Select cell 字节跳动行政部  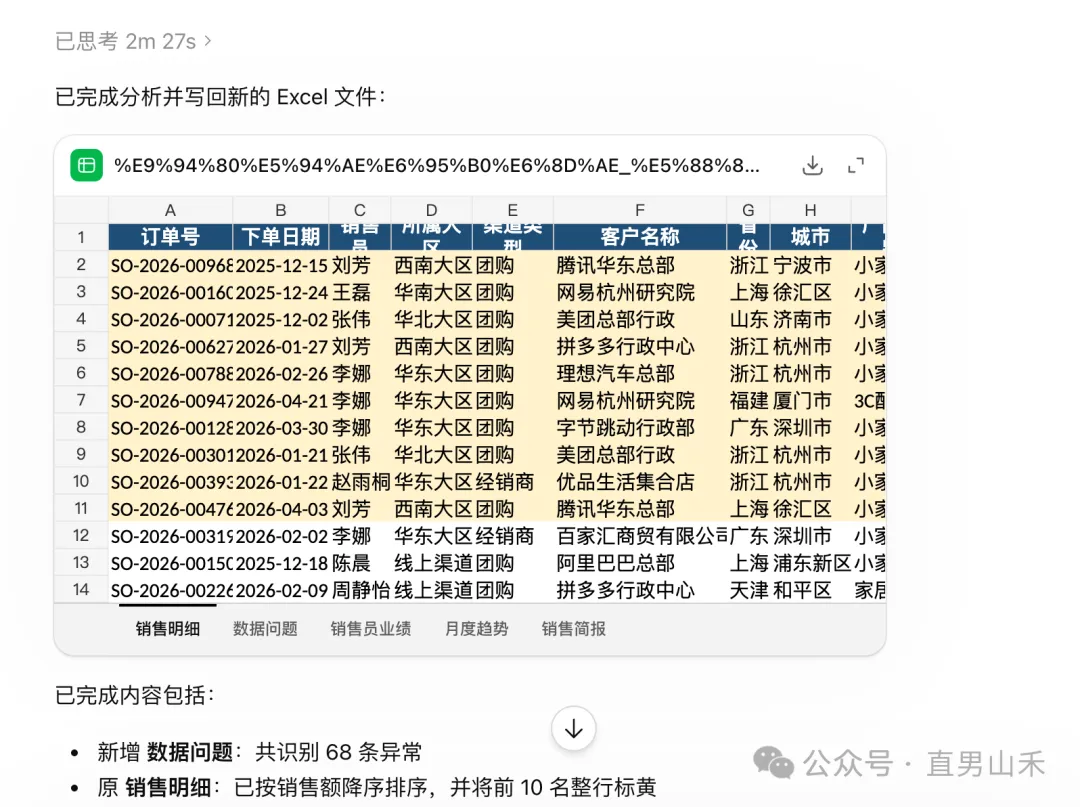pos(640,428)
